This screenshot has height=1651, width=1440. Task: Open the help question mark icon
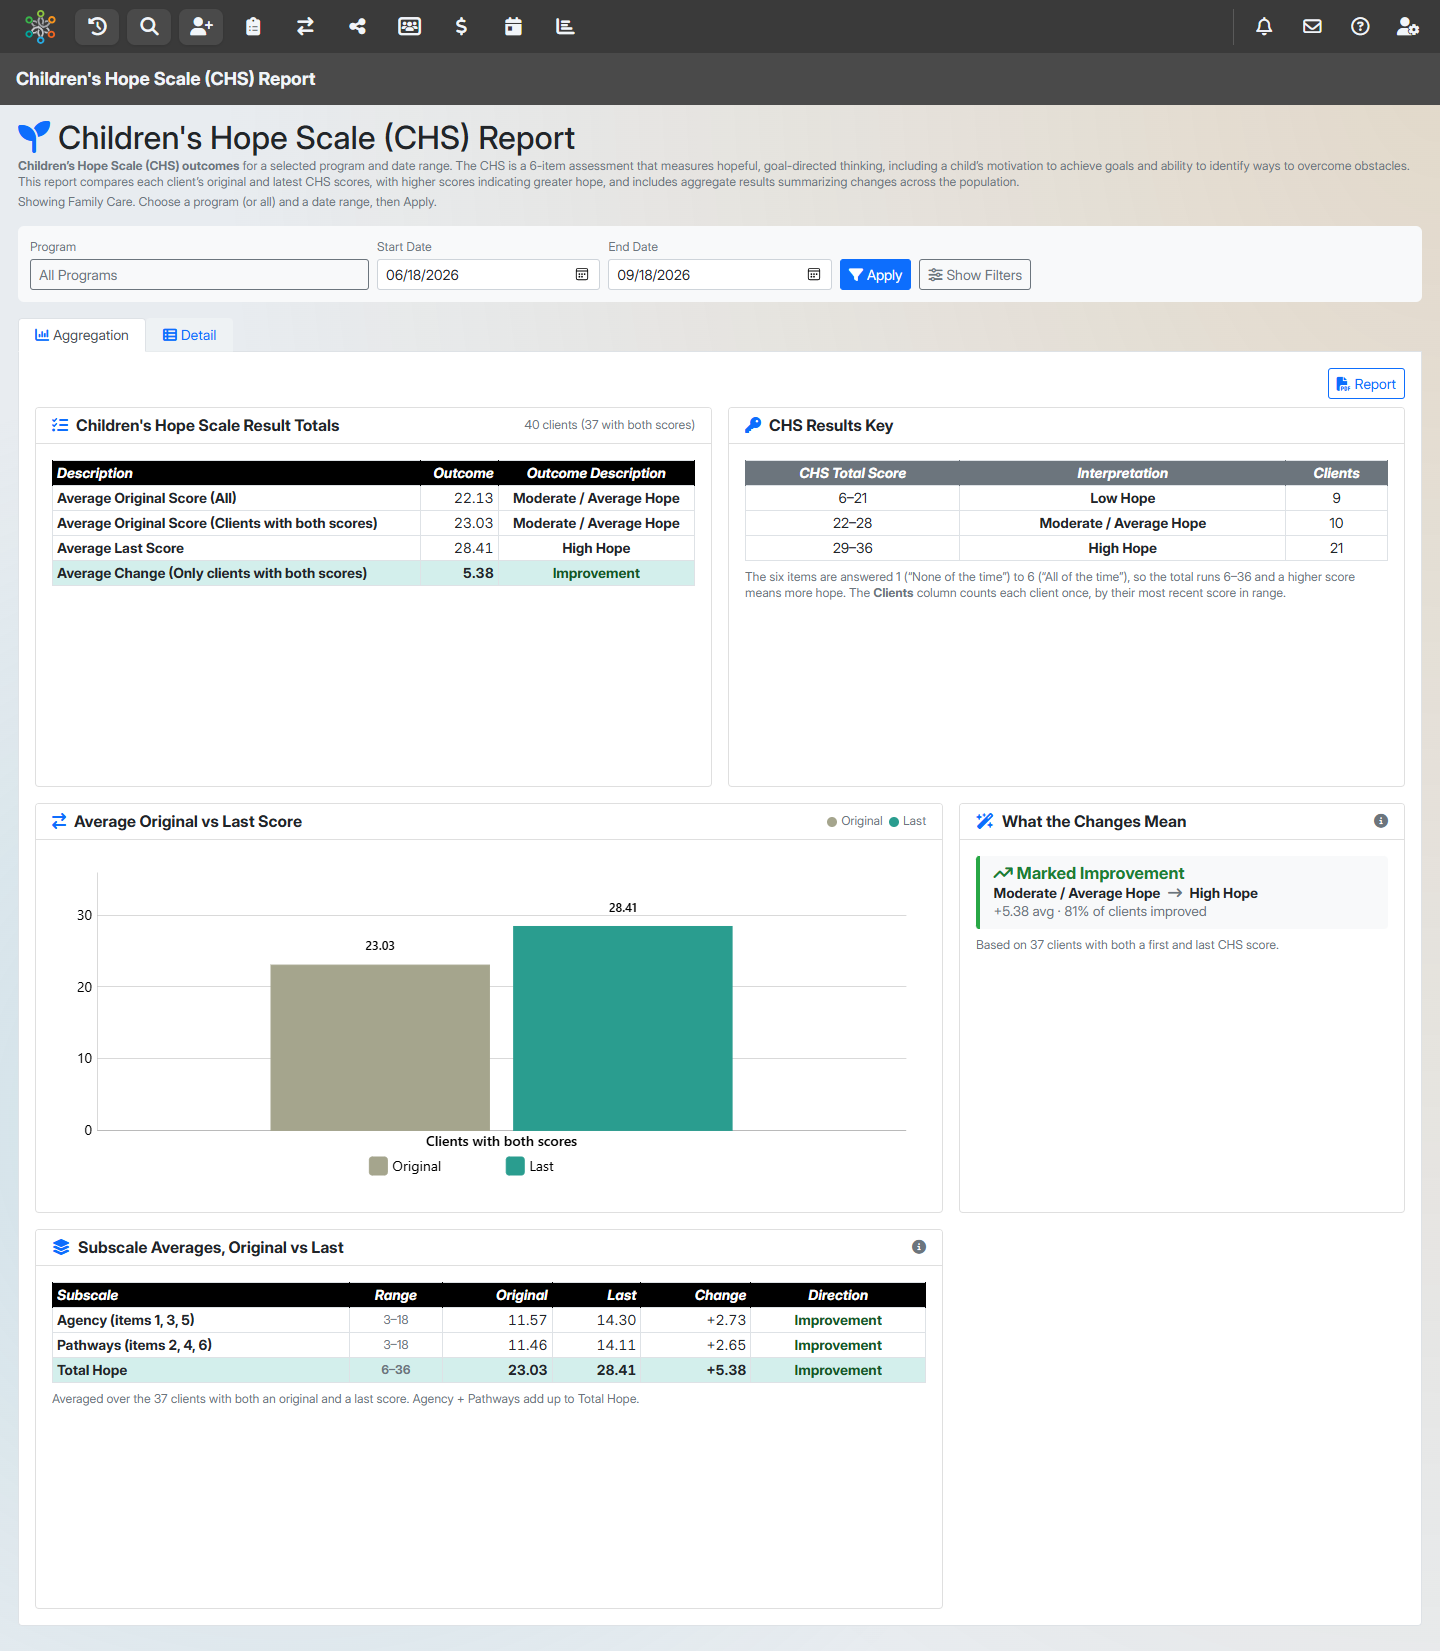[1360, 26]
